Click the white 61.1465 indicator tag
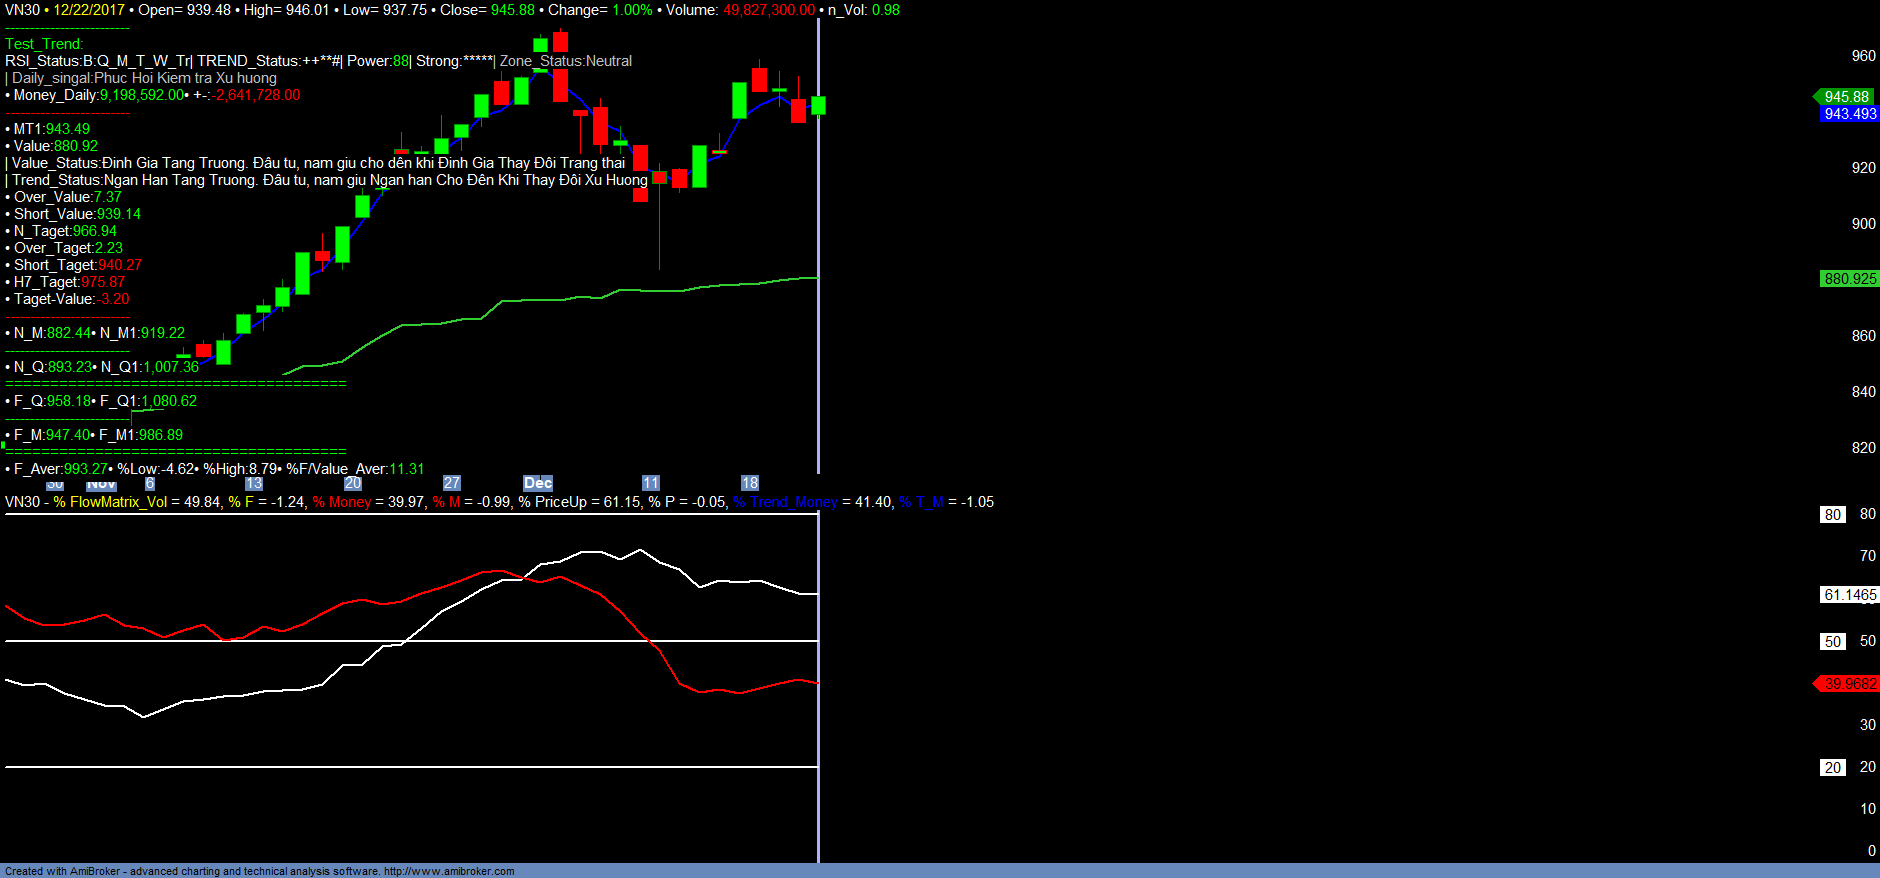The image size is (1880, 878). click(x=1849, y=595)
